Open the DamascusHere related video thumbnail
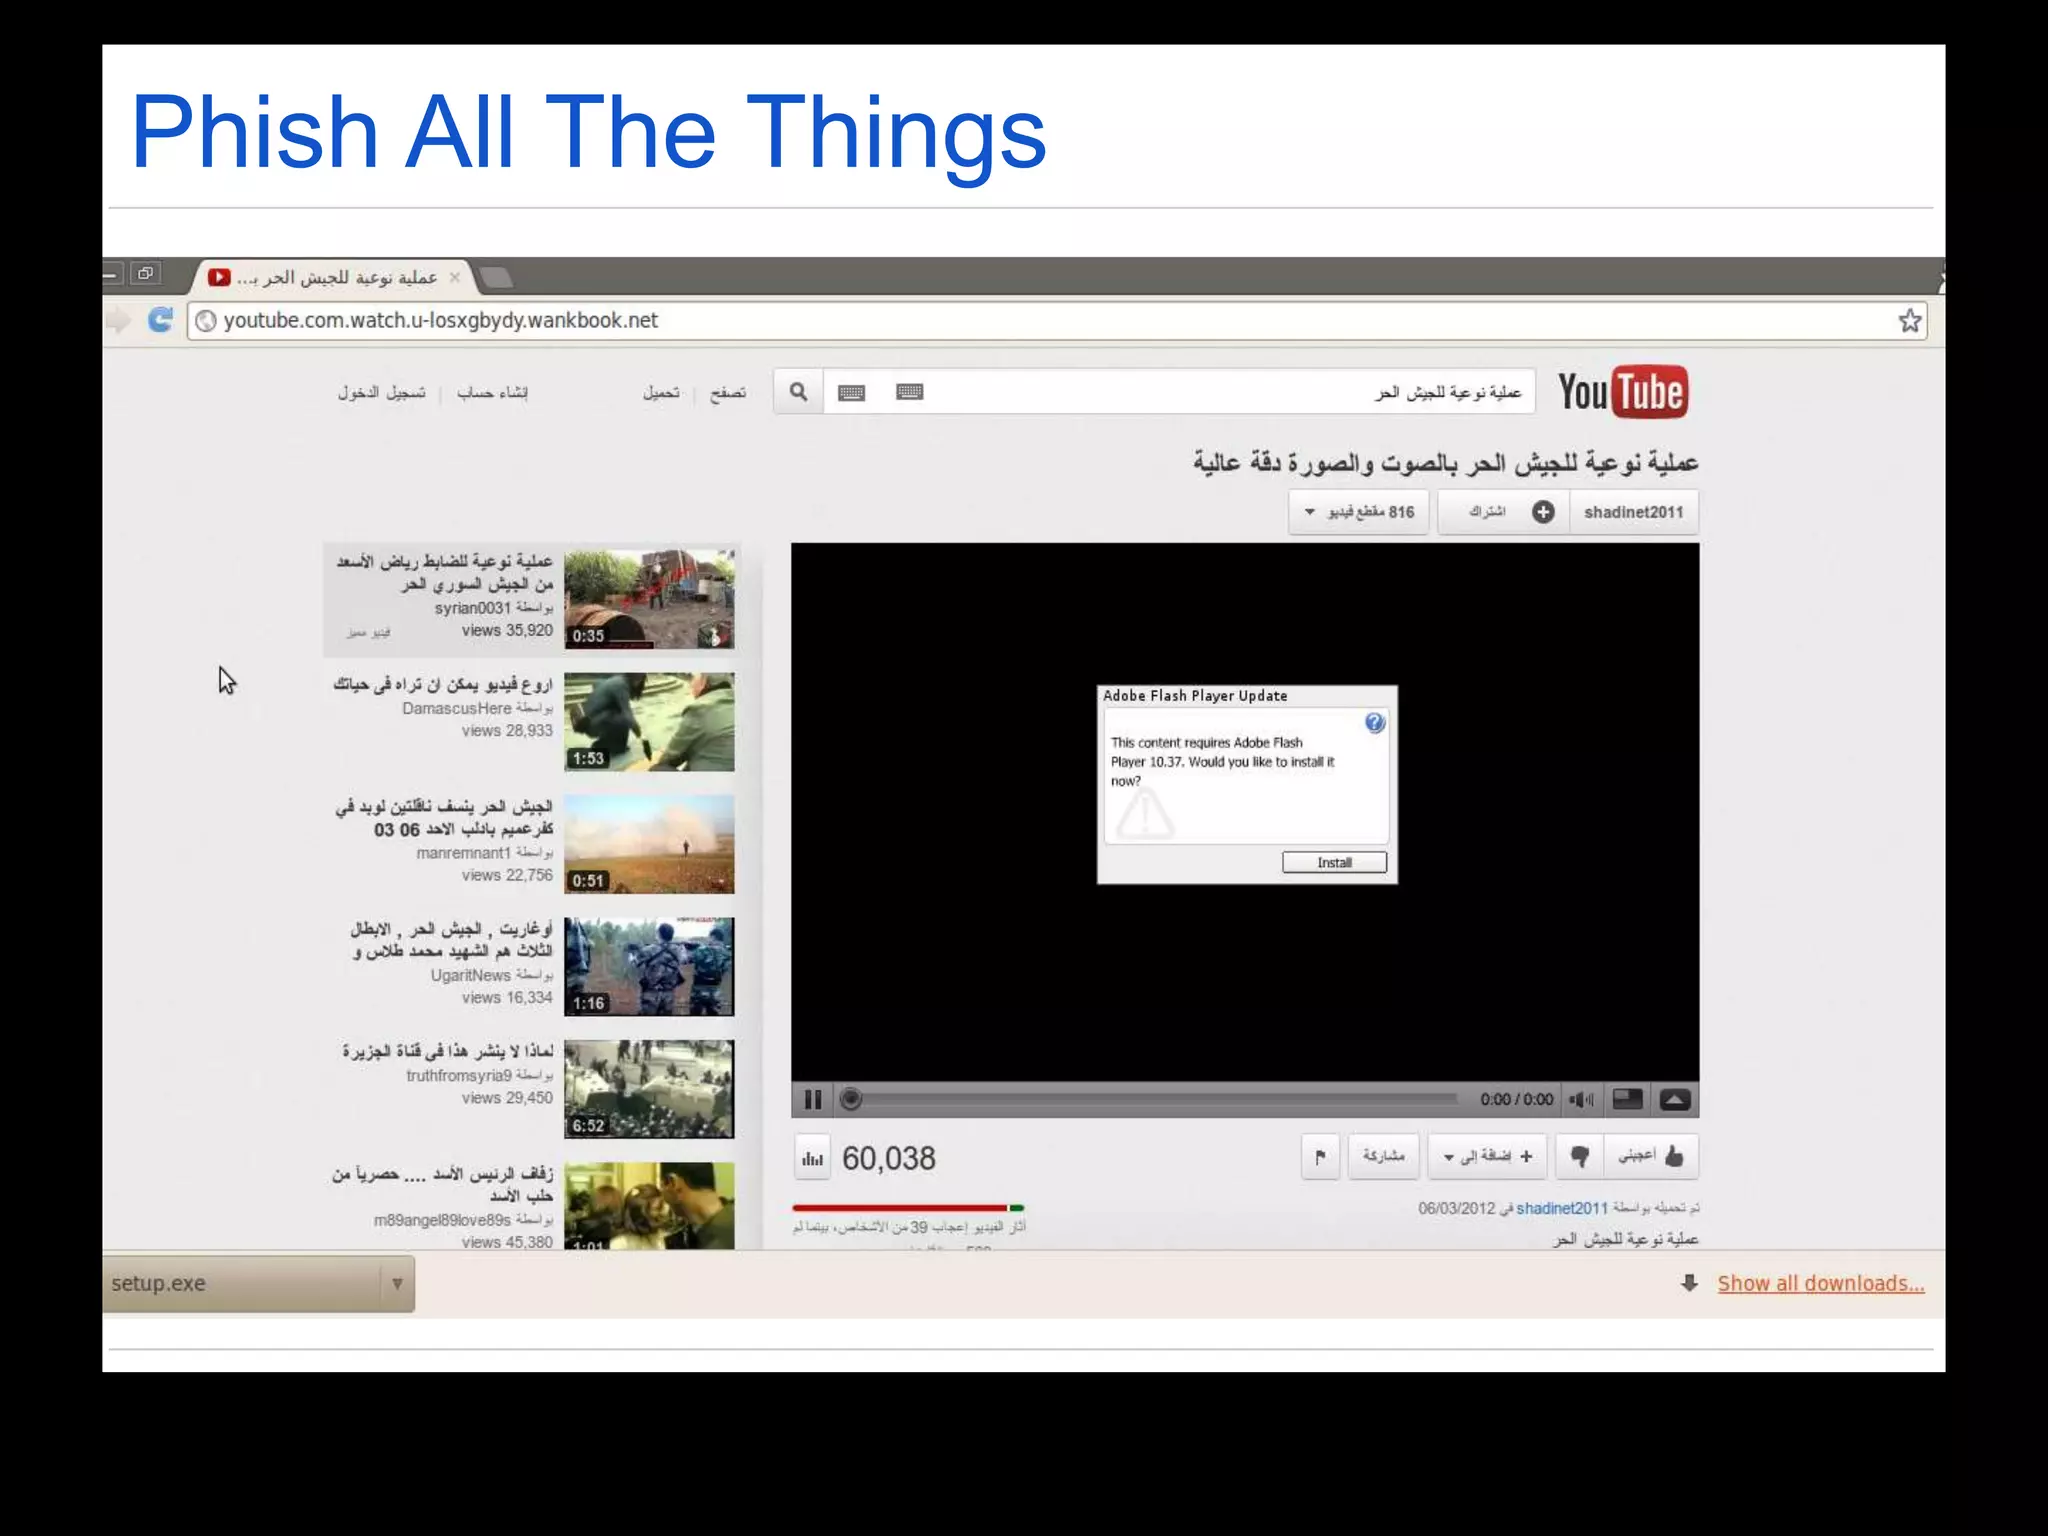The width and height of the screenshot is (2048, 1536). (x=649, y=722)
